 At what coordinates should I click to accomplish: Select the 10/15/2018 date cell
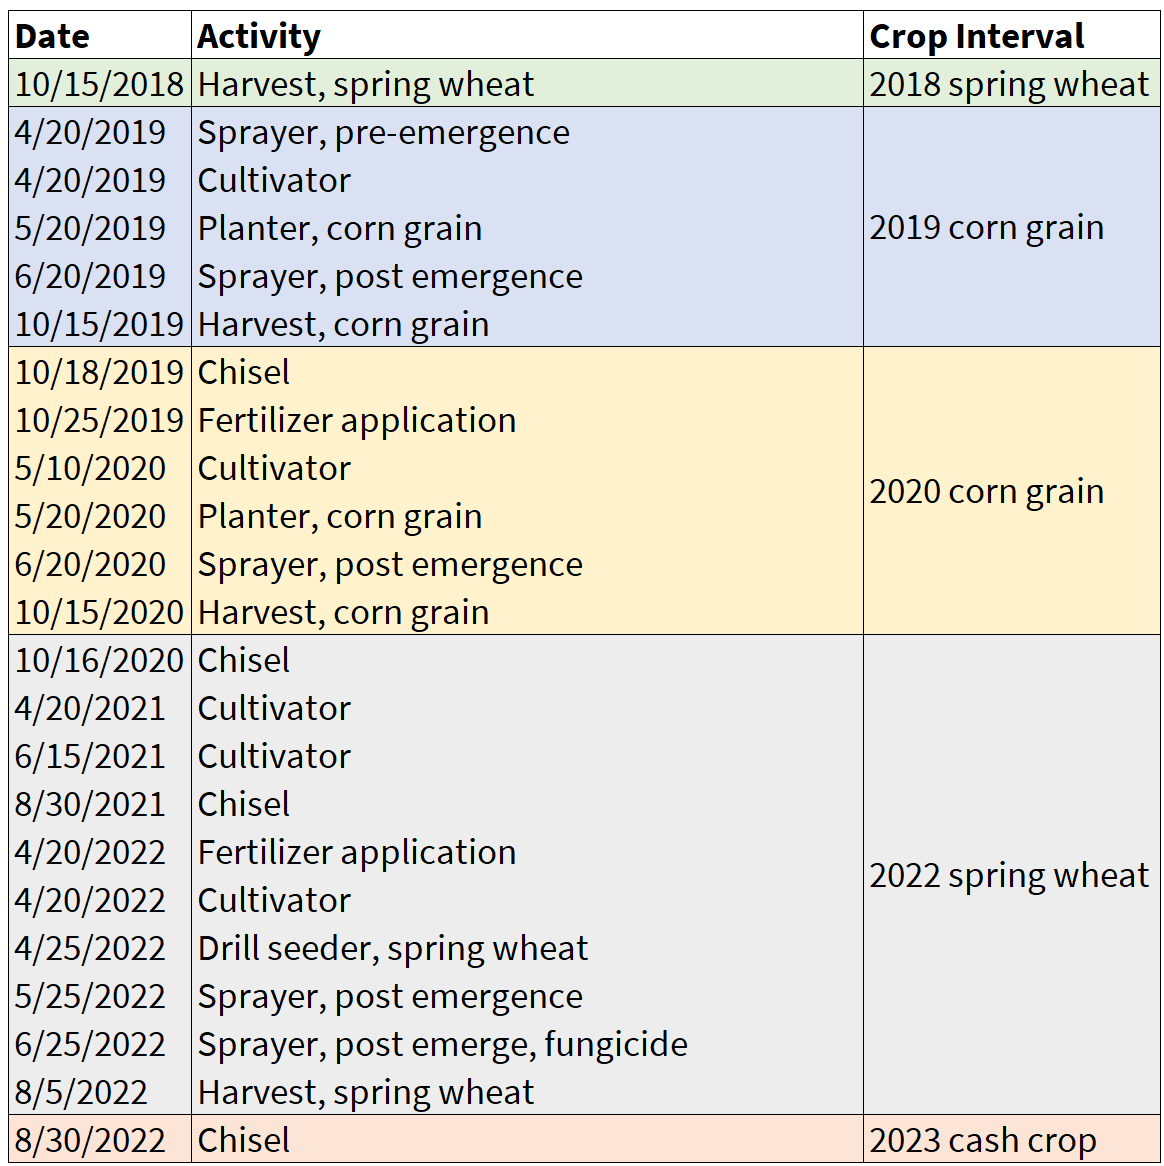click(x=99, y=84)
